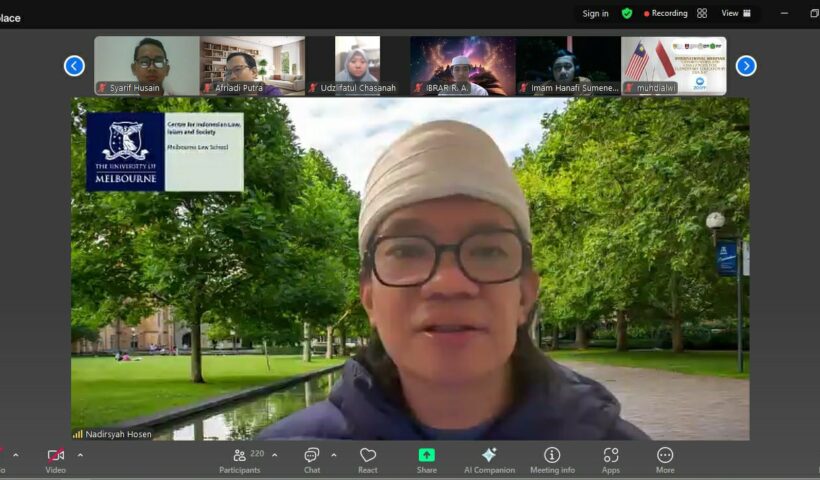This screenshot has width=820, height=480.
Task: Toggle the Video camera on
Action: (56, 457)
